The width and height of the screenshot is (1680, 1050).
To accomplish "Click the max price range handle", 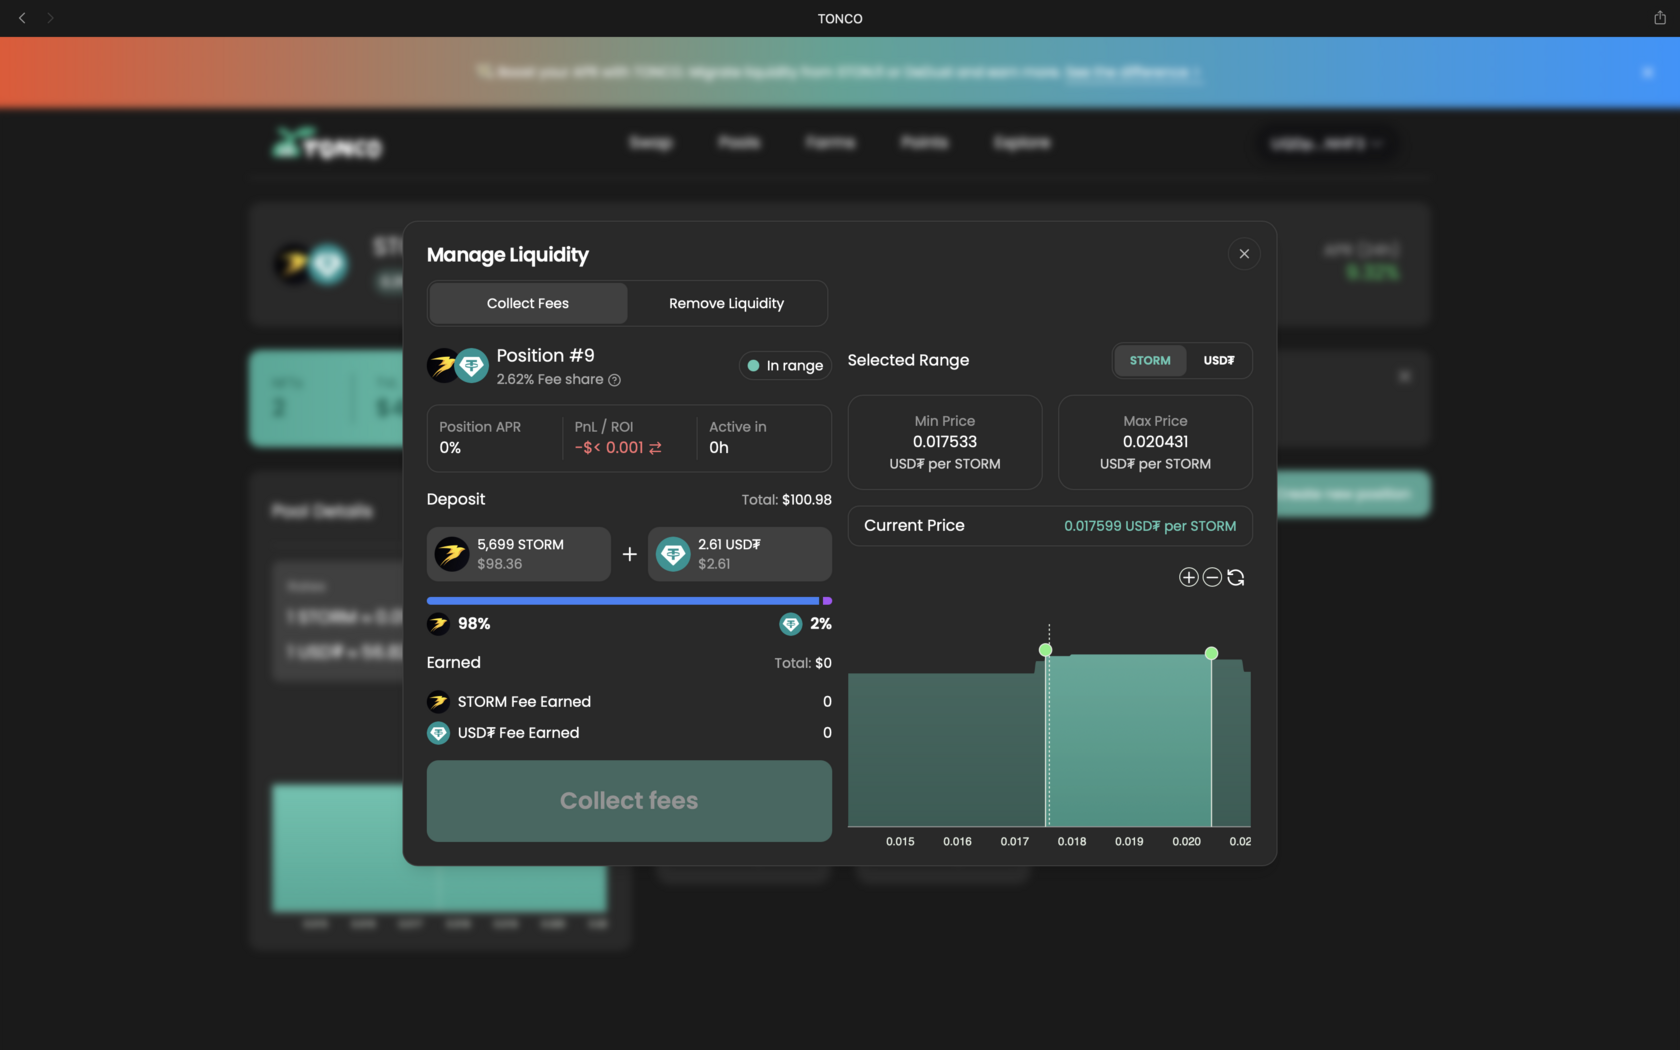I will pyautogui.click(x=1211, y=653).
